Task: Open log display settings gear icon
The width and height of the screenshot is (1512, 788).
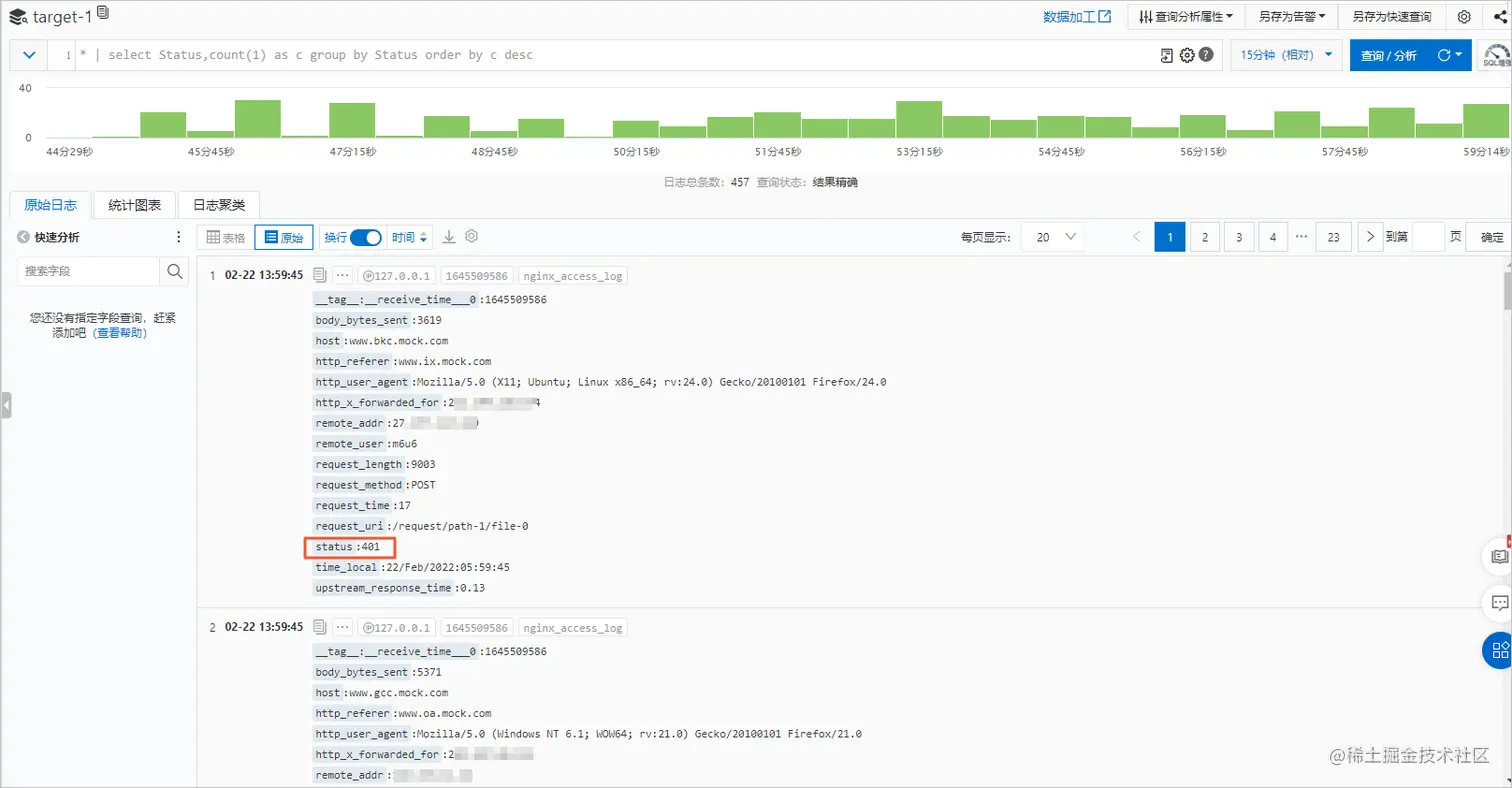Action: 472,237
